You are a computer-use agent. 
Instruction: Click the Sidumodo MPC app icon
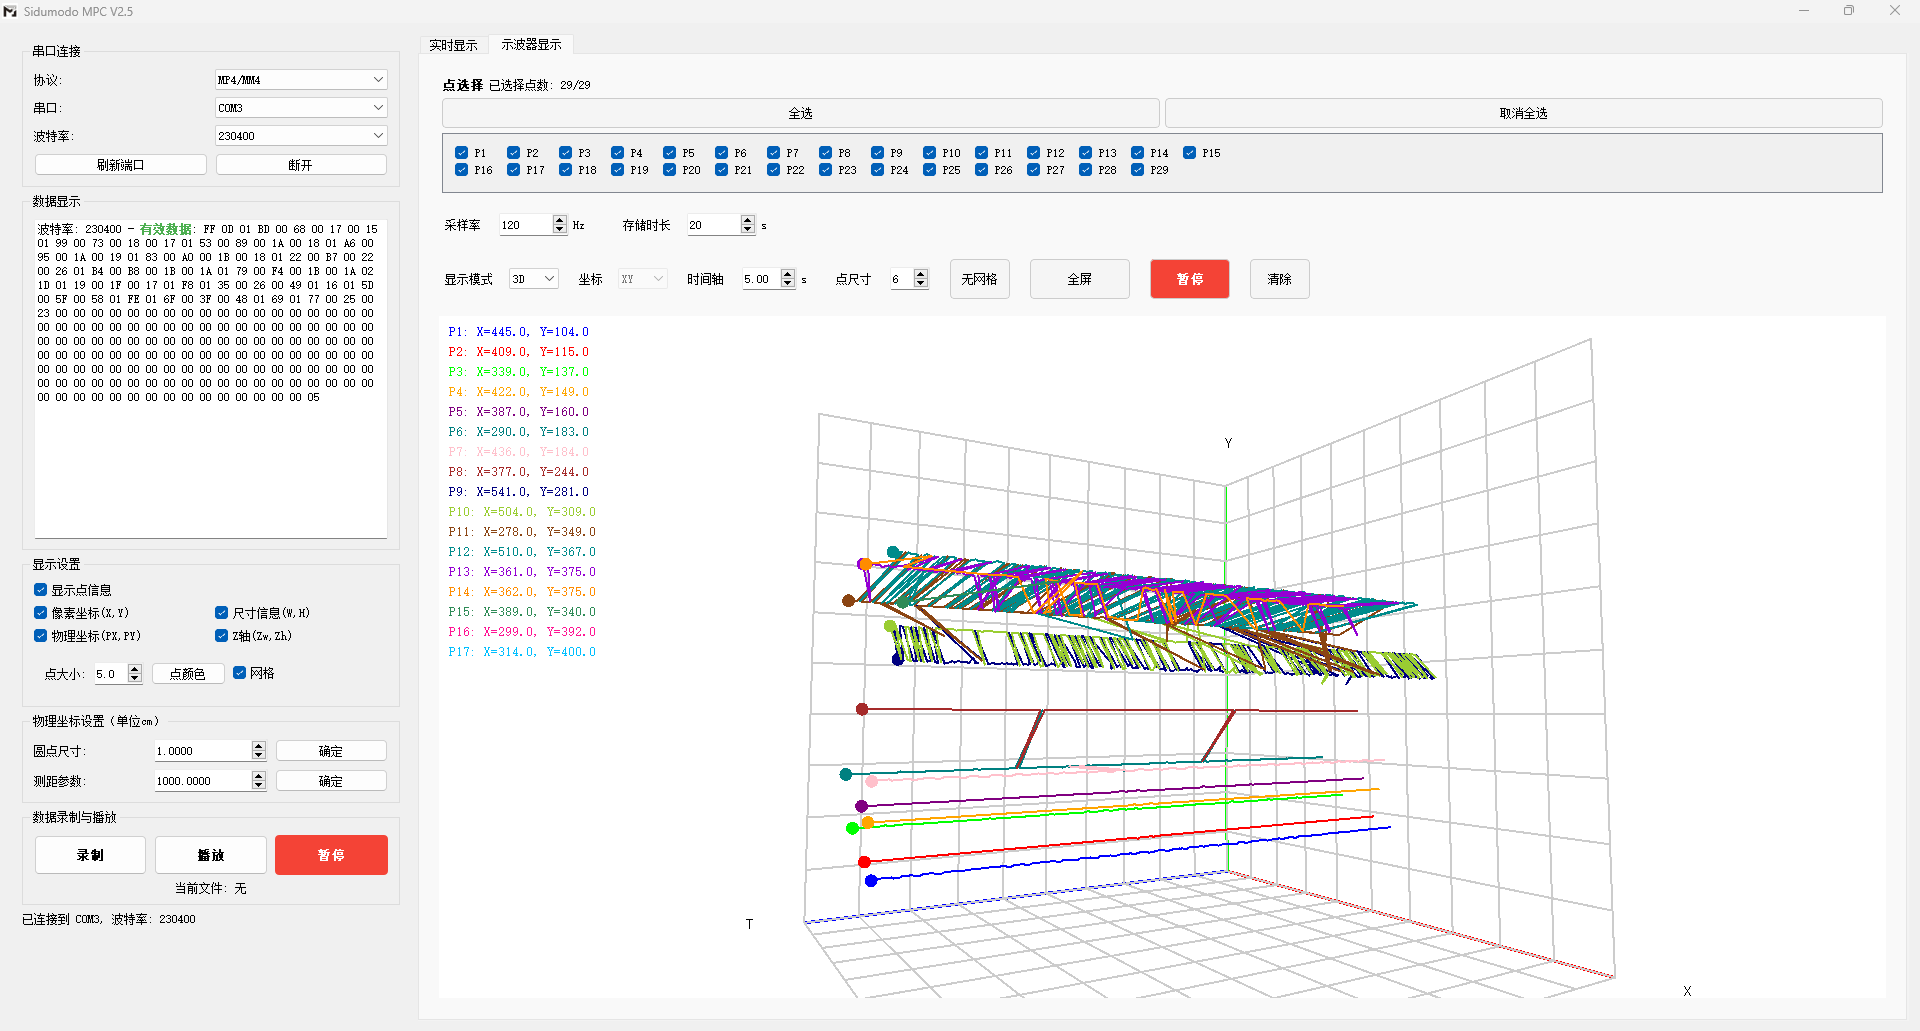pos(11,11)
